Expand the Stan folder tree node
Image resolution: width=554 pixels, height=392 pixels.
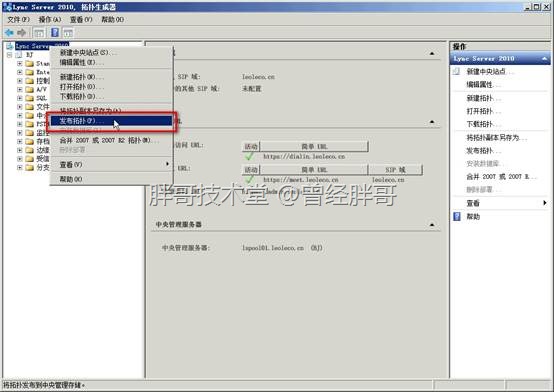tap(20, 64)
